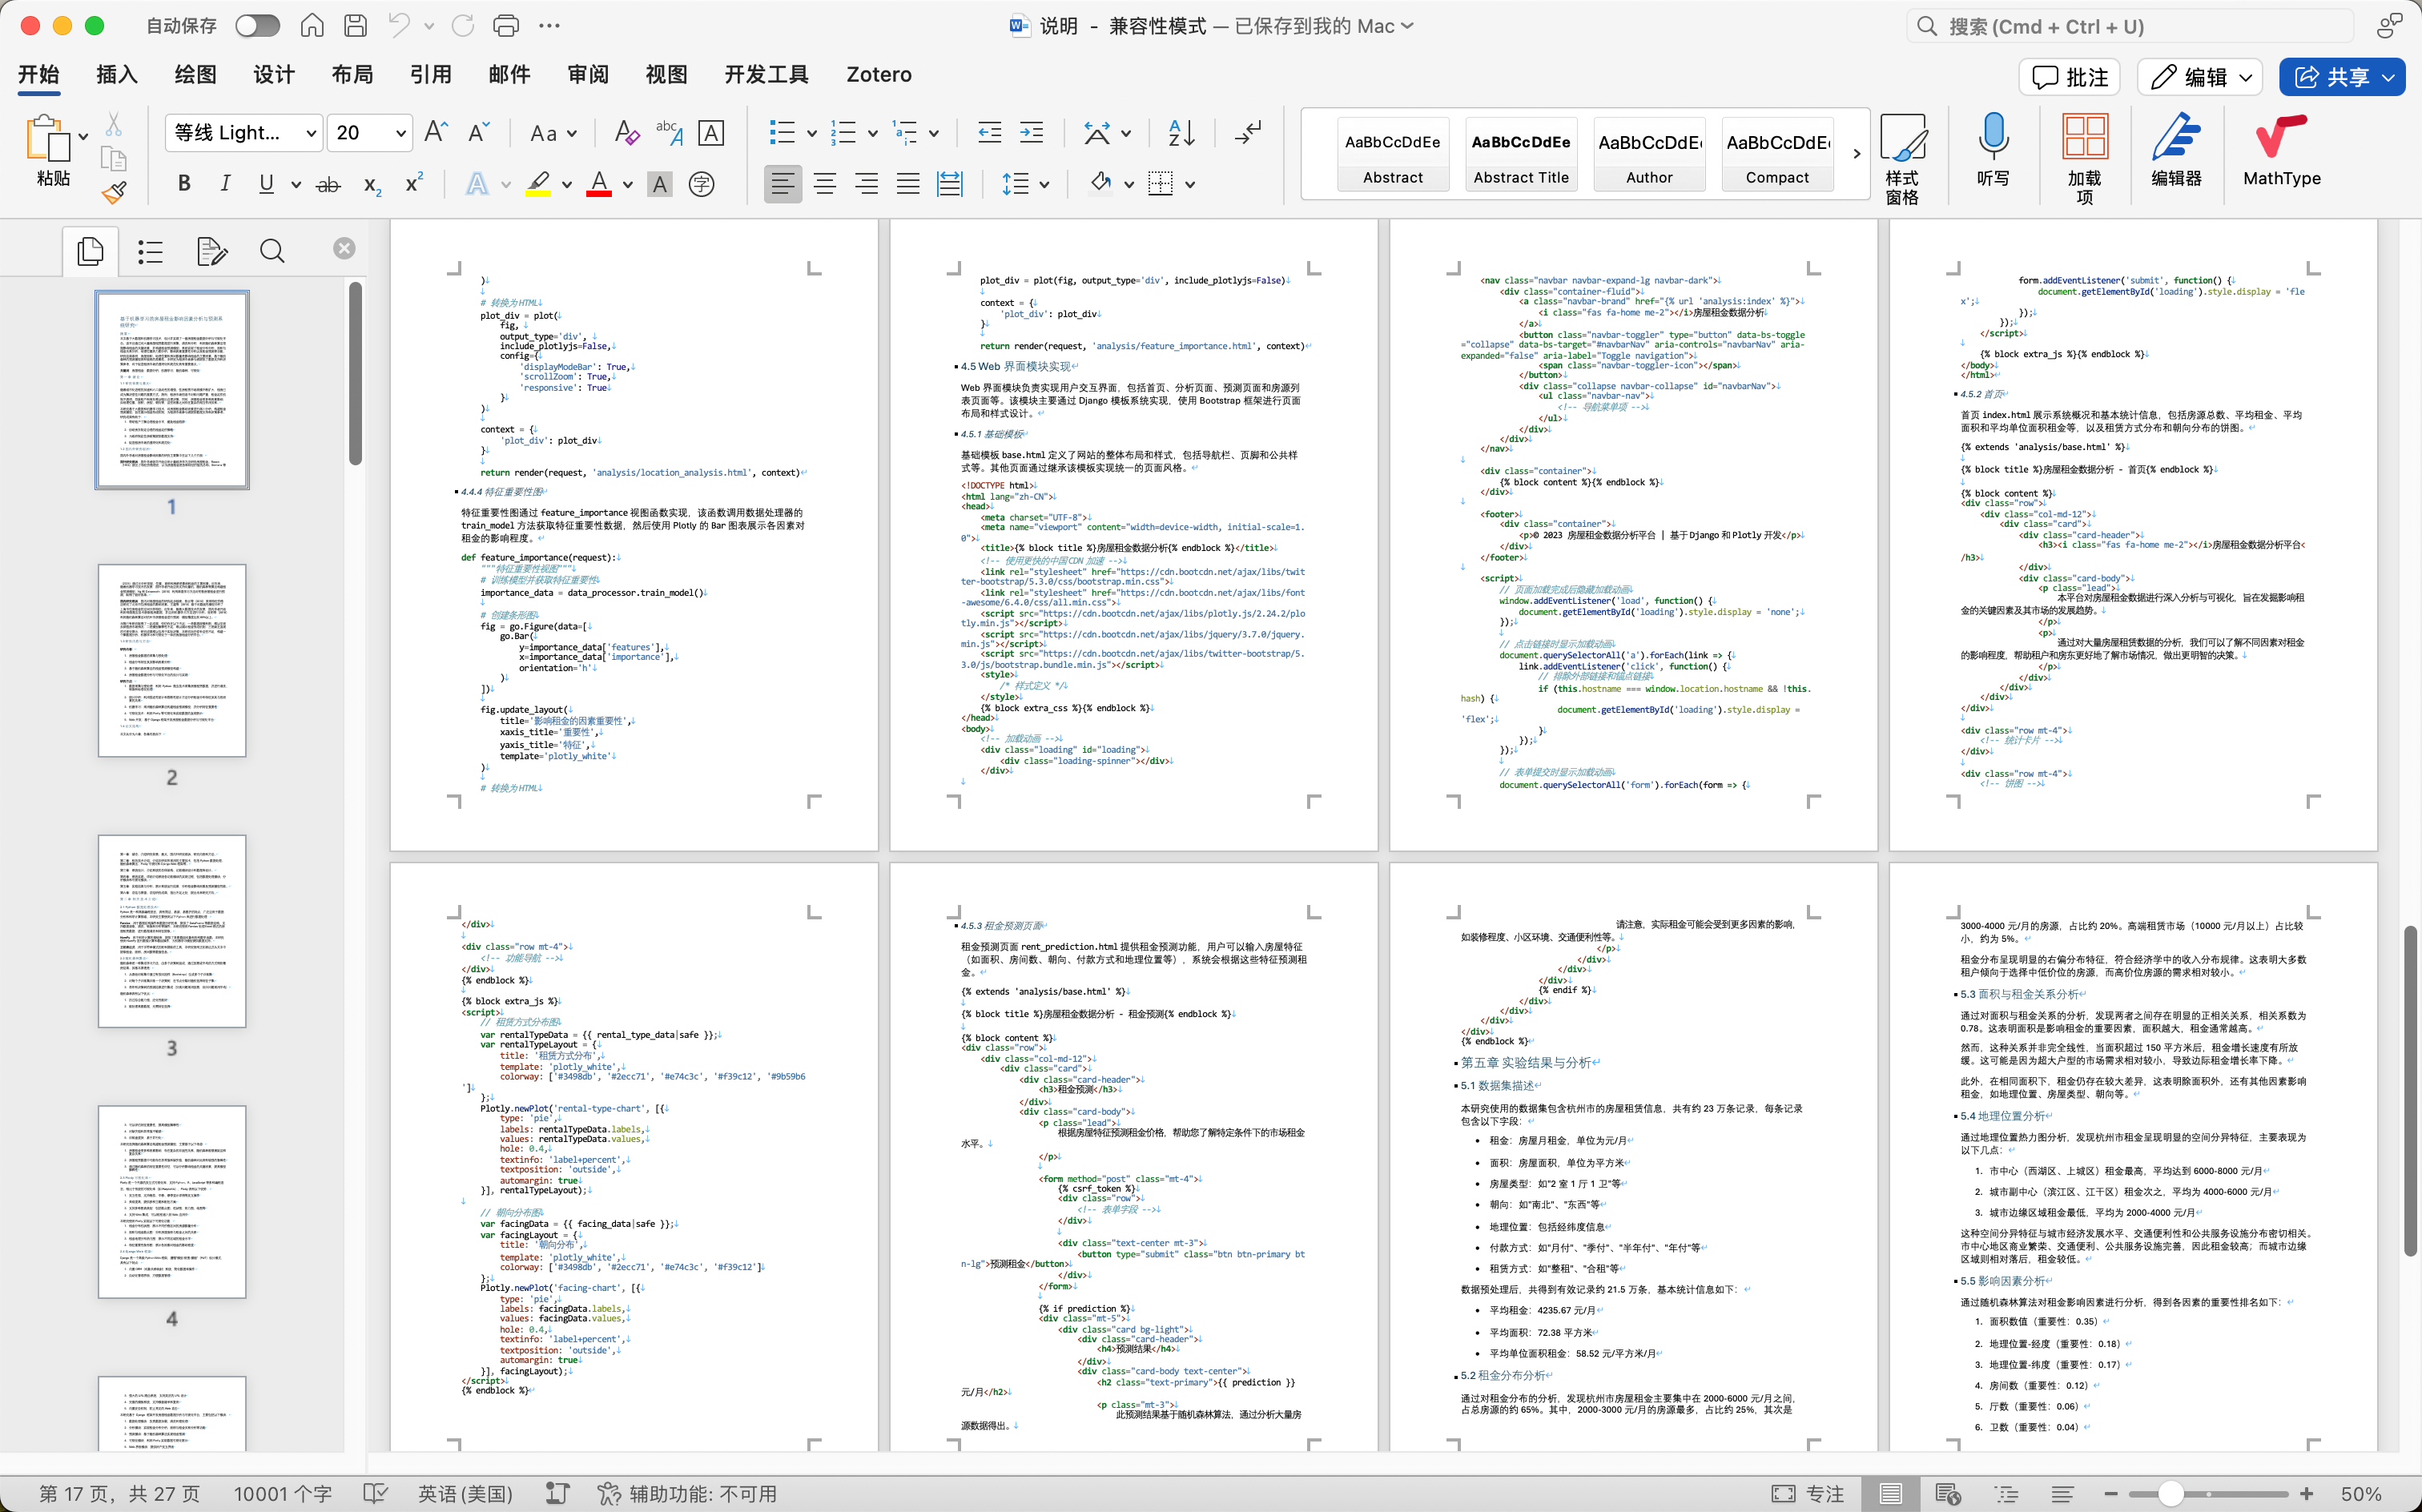Open the navigation pane search tab
Viewport: 2422px width, 1512px height.
point(272,251)
